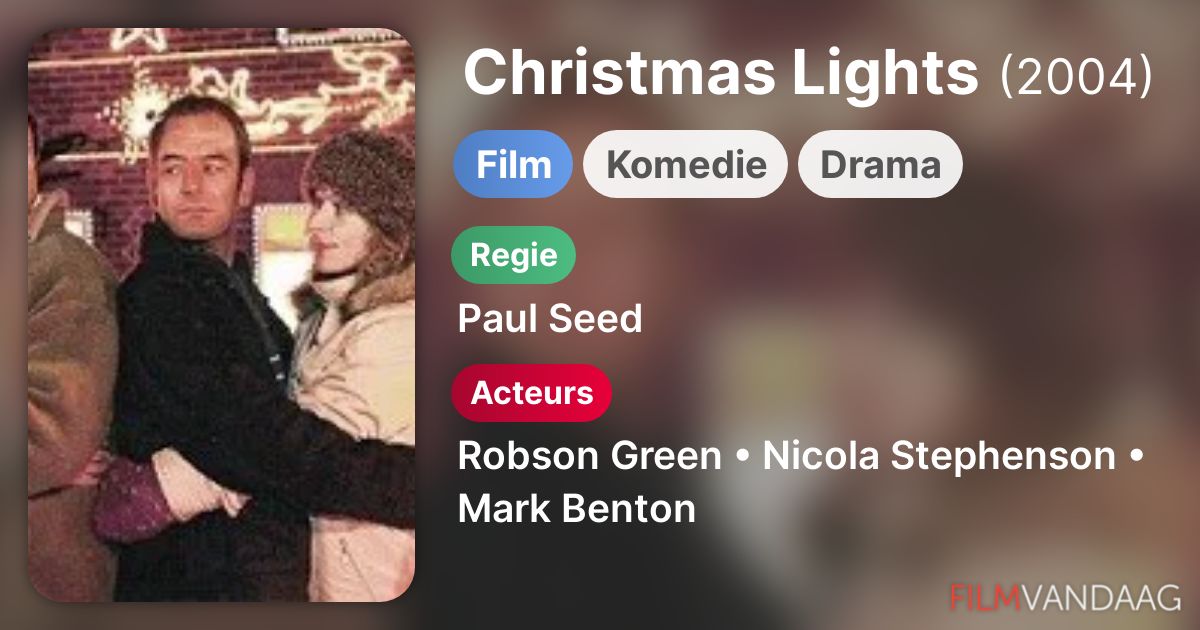Image resolution: width=1200 pixels, height=630 pixels.
Task: Click the red Acteurs label
Action: (x=532, y=393)
